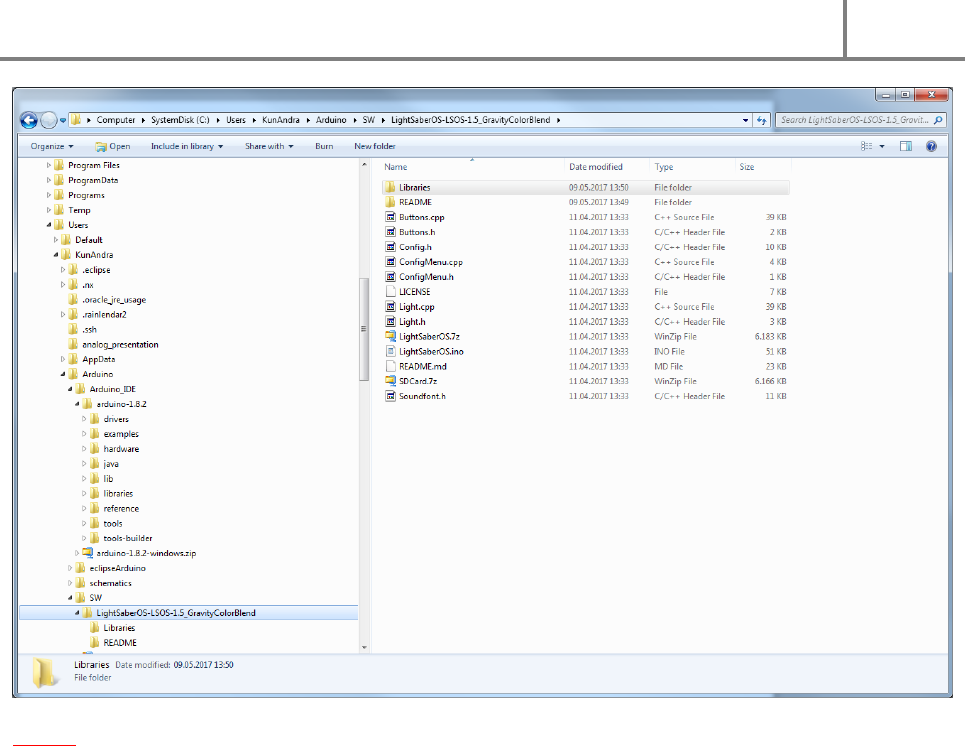Select the Buttons.cpp file icon
Screen dimensions: 965x746
(390, 217)
